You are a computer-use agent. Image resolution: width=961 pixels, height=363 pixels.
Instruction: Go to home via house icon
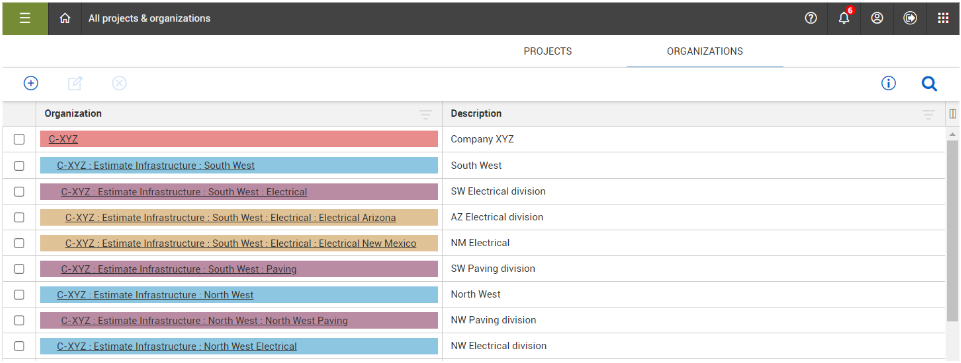[x=65, y=18]
